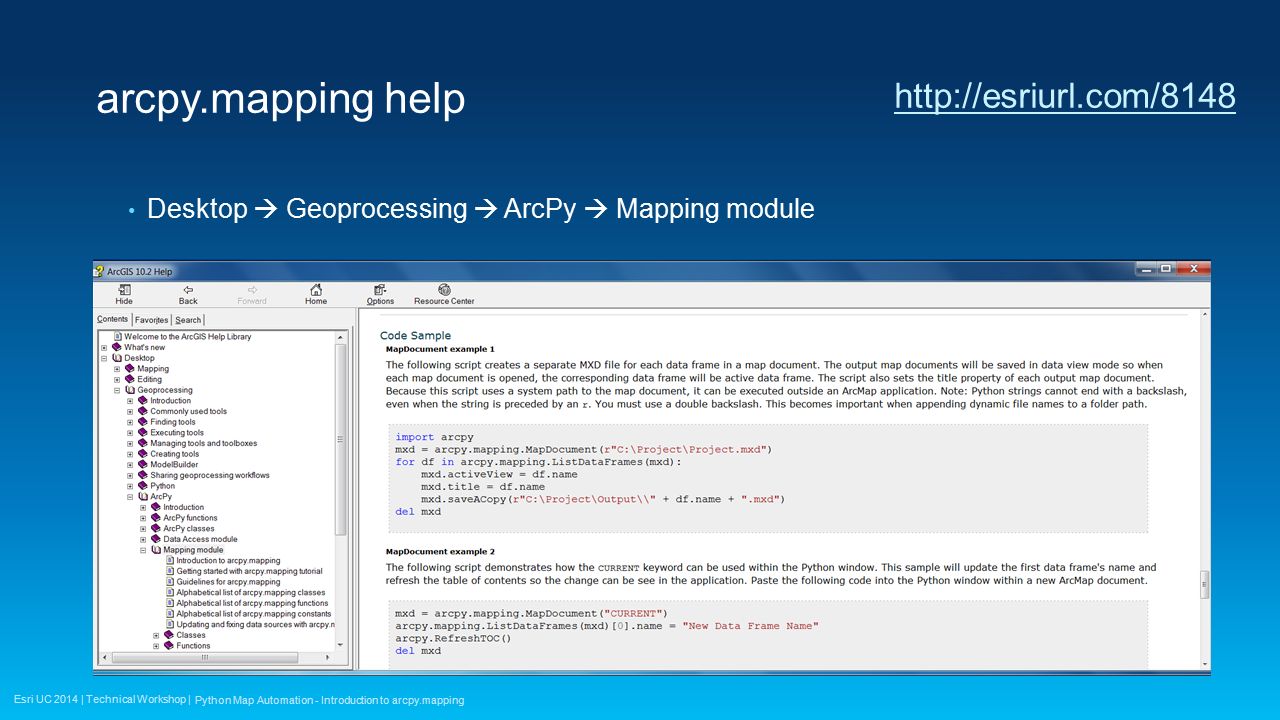
Task: Click the What's new book icon
Action: pyautogui.click(x=118, y=348)
